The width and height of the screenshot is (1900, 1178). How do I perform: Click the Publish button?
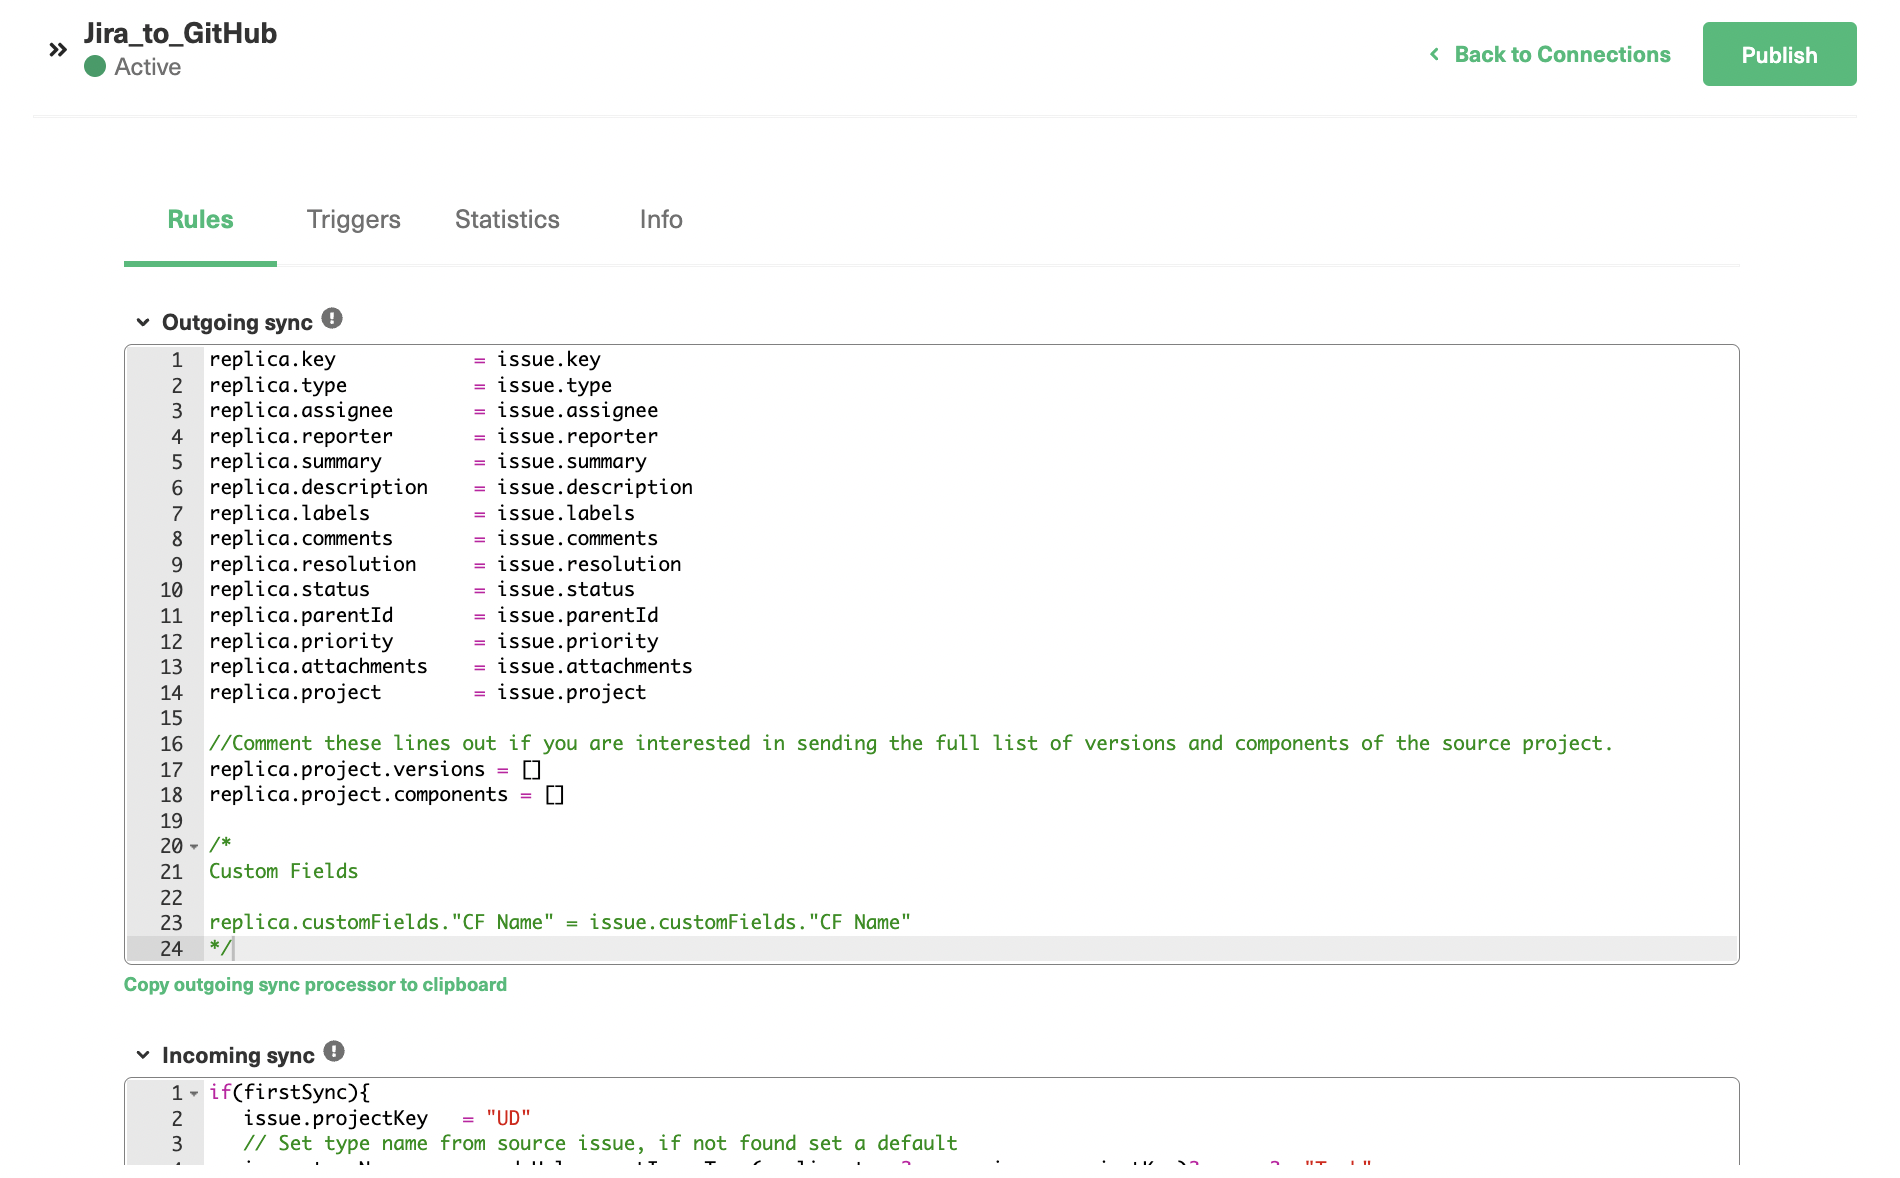[x=1779, y=54]
